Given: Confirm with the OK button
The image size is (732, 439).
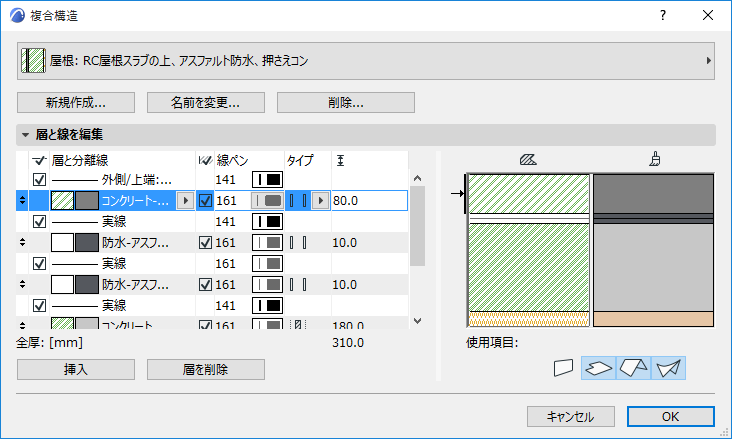Looking at the screenshot, I should pos(670,417).
